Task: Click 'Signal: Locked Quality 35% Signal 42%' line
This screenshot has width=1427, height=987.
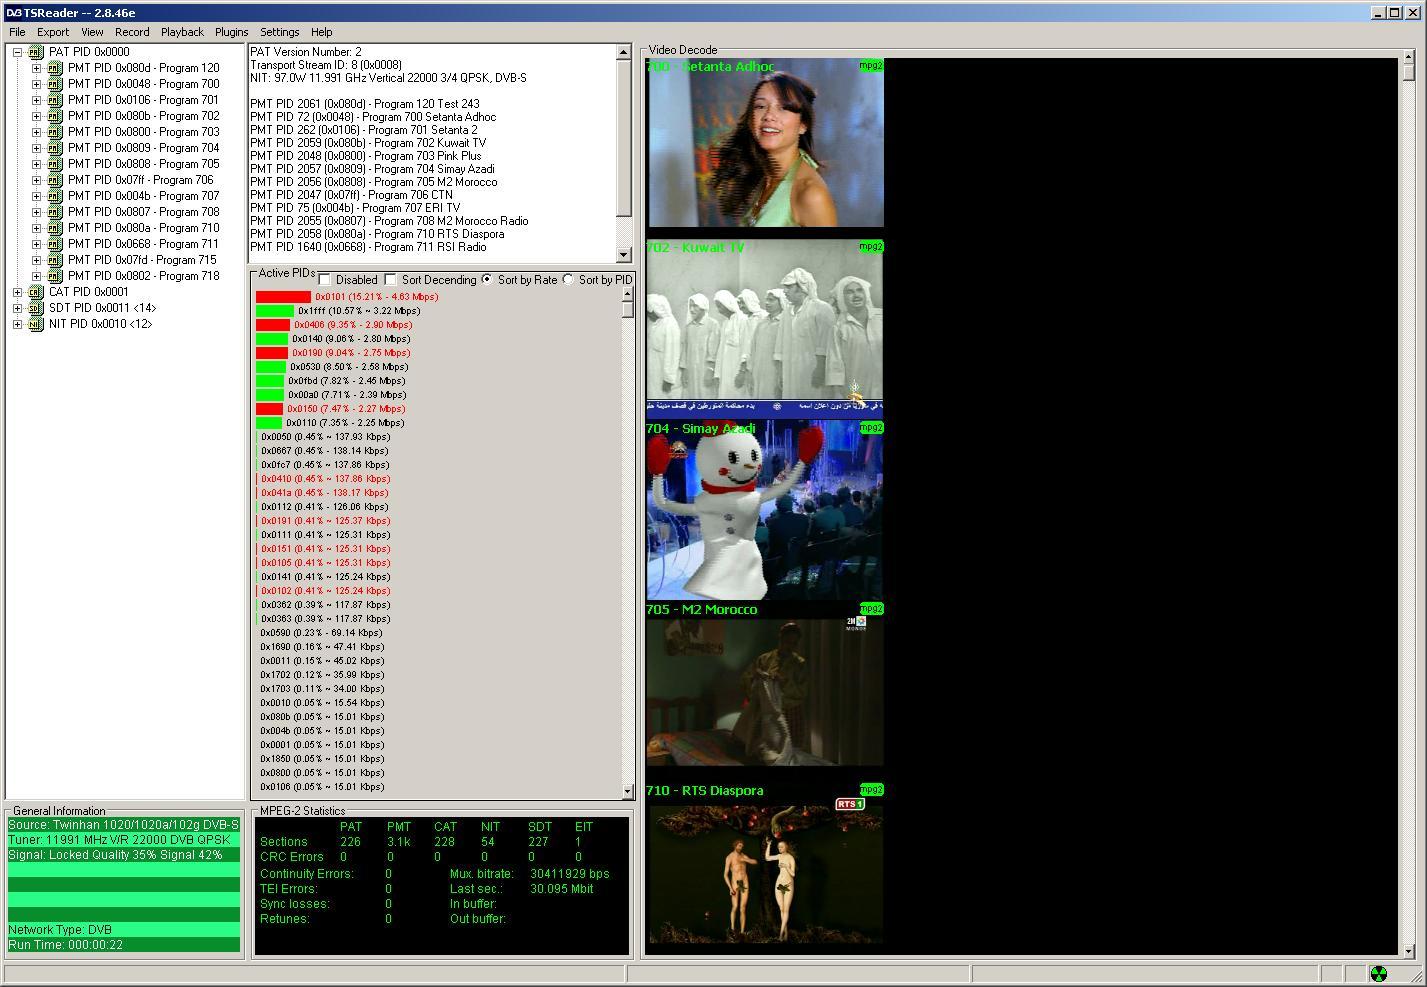Action: [124, 855]
